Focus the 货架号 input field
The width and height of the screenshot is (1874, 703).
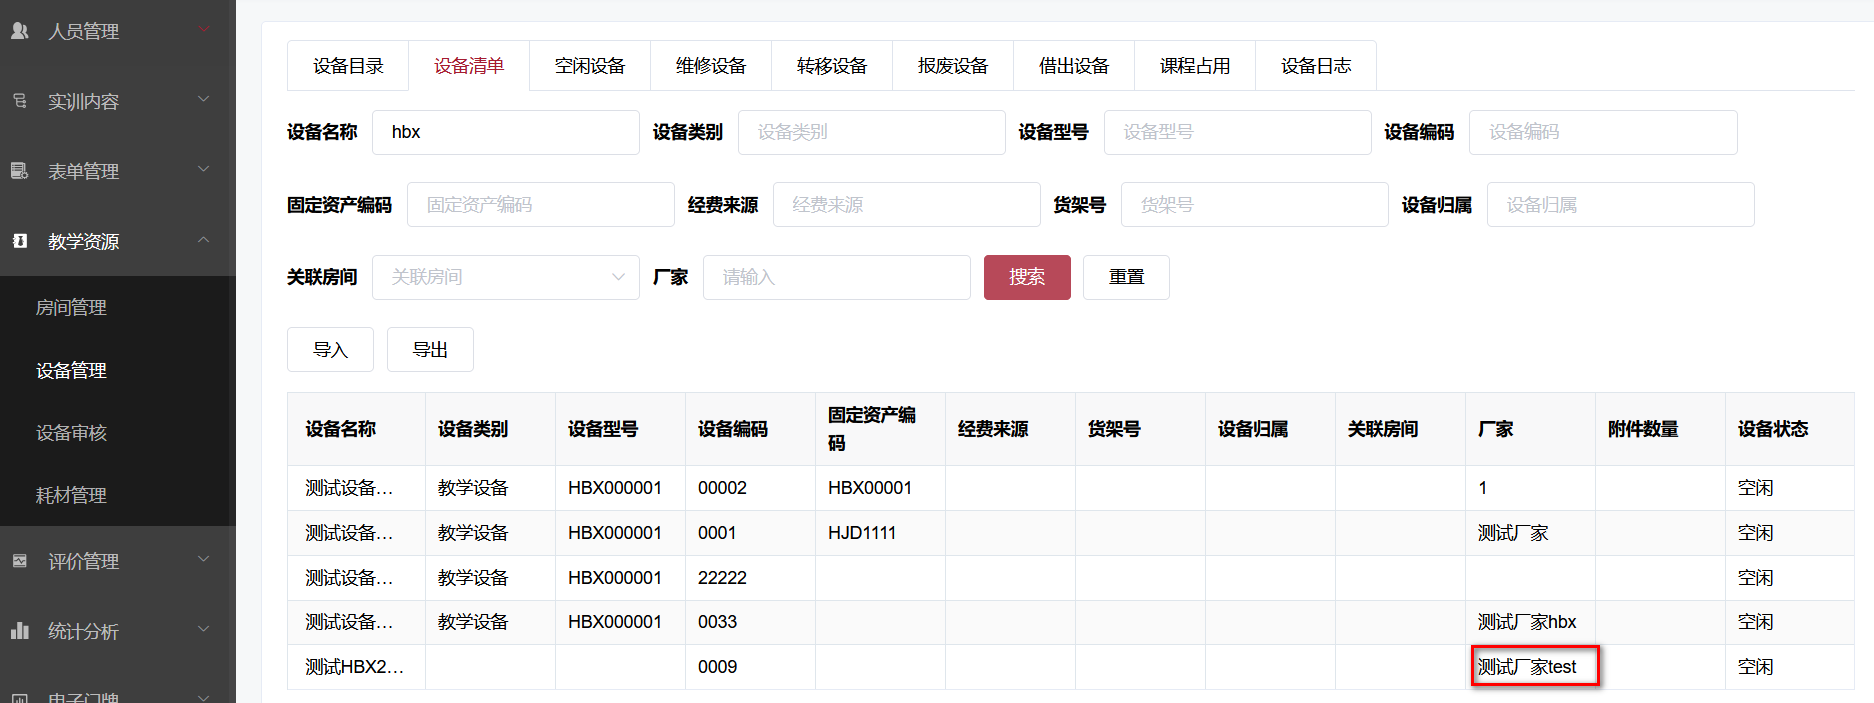(1254, 205)
